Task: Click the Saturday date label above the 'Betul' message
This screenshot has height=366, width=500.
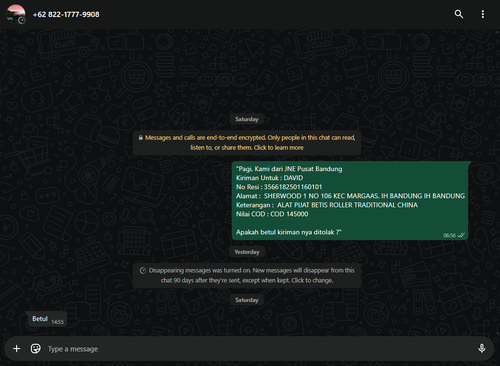Action: pos(247,300)
